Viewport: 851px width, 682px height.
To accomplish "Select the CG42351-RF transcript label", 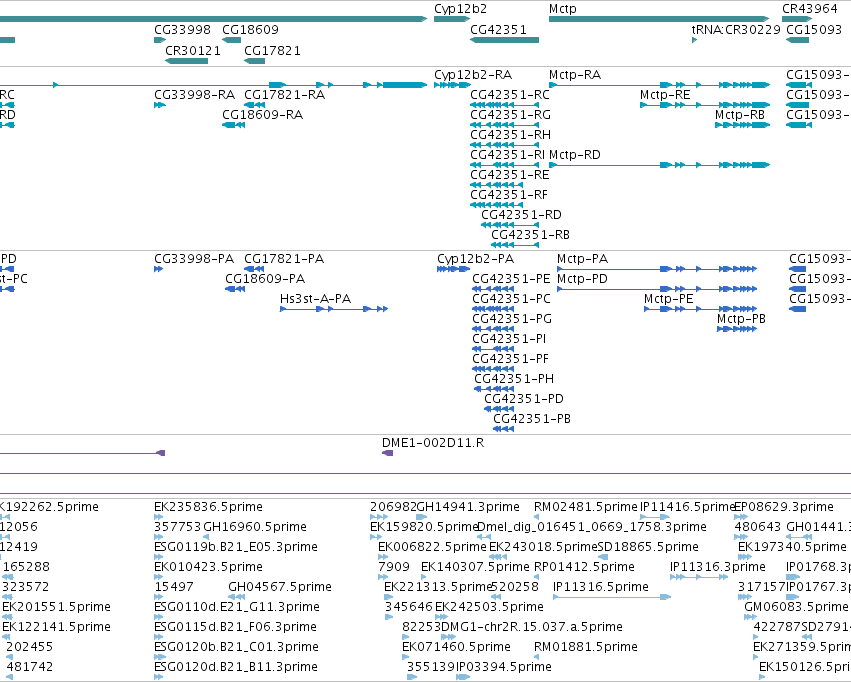I will tap(509, 195).
